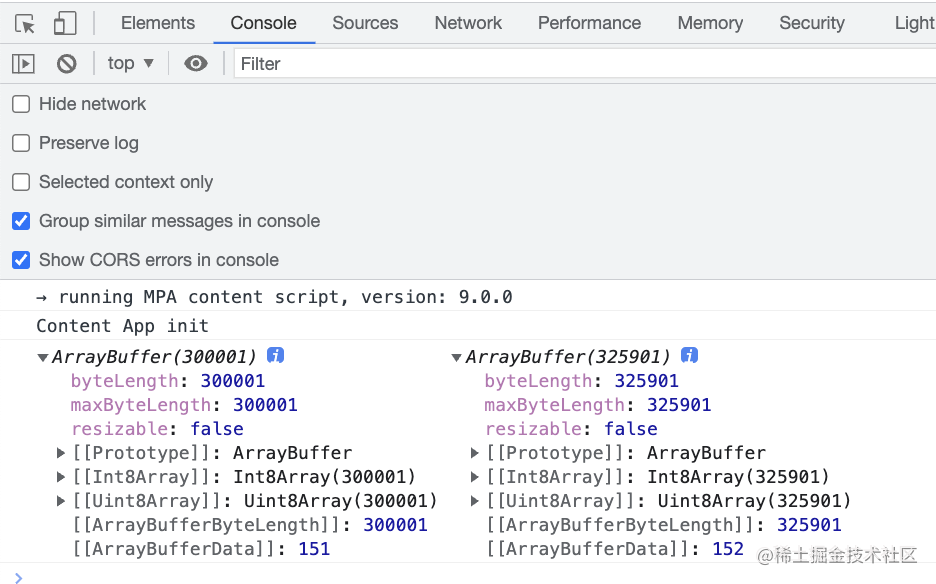Click into the console Filter field

(580, 64)
